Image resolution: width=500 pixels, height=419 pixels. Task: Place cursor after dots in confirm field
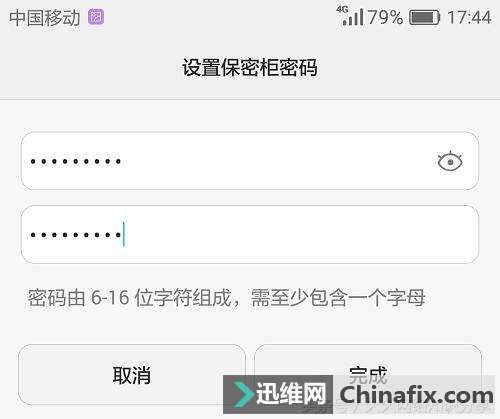[124, 235]
